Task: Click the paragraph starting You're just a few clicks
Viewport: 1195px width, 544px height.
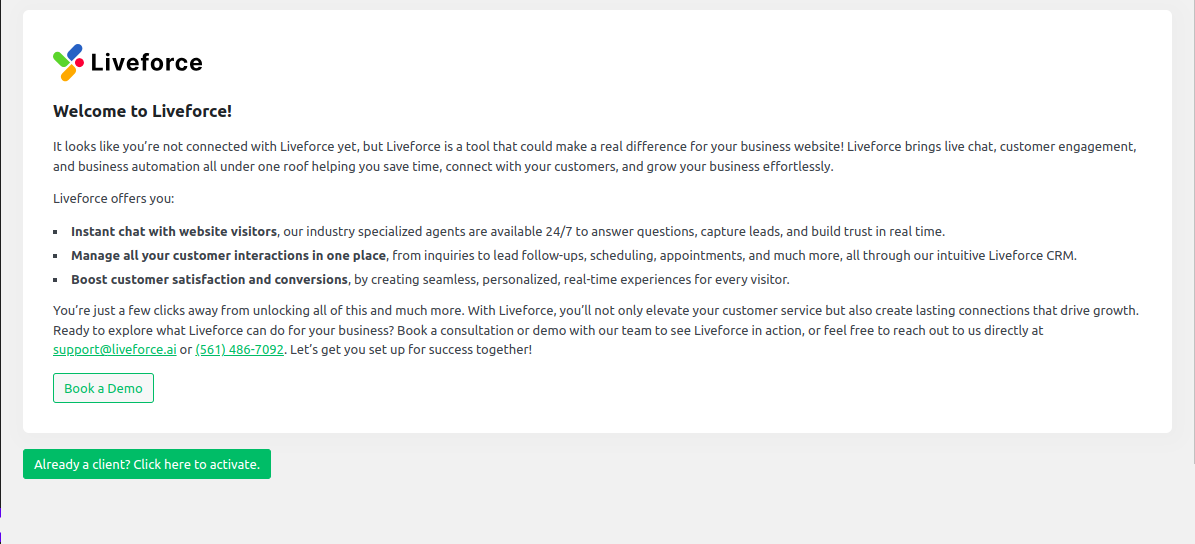Action: 596,331
